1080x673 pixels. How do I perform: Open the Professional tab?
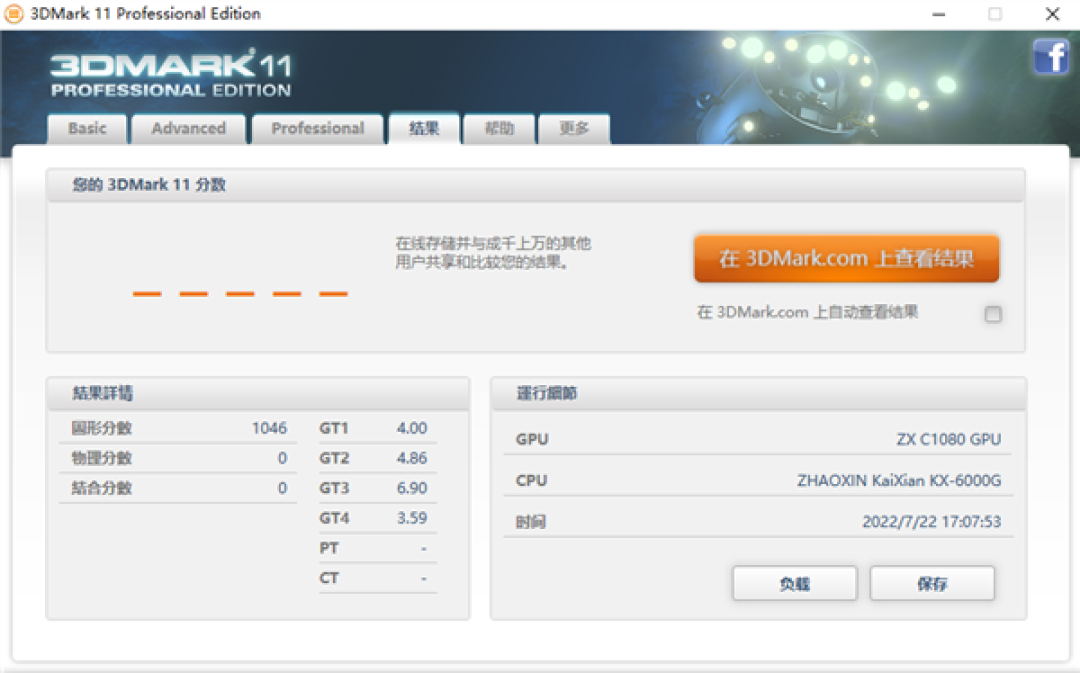tap(317, 128)
